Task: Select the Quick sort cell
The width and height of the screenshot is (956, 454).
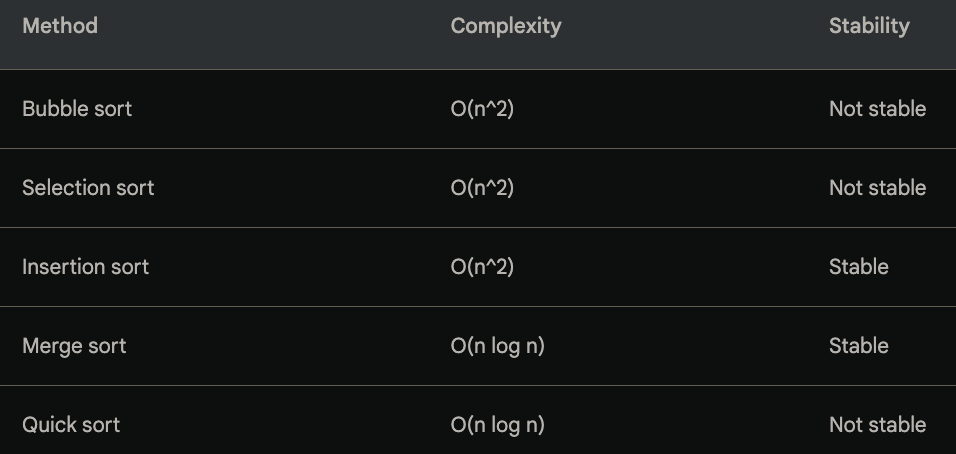Action: pos(71,425)
